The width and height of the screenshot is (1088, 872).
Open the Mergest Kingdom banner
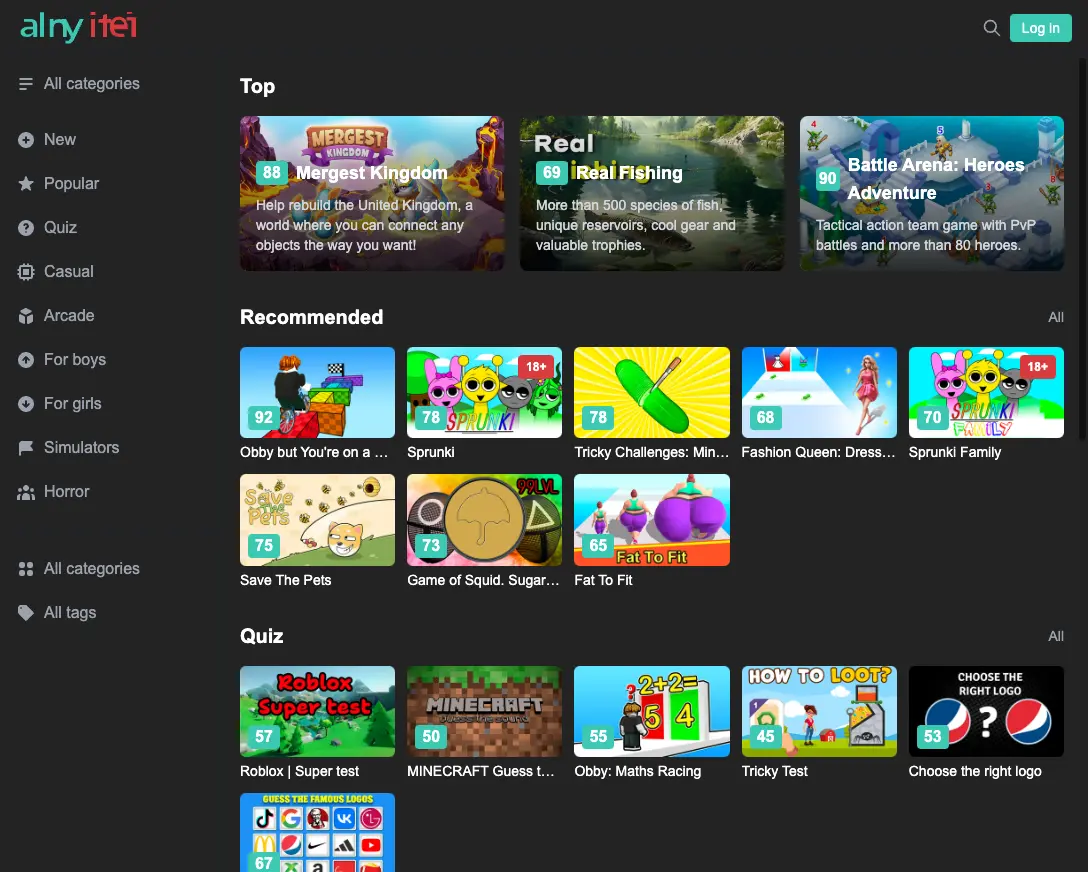[372, 193]
